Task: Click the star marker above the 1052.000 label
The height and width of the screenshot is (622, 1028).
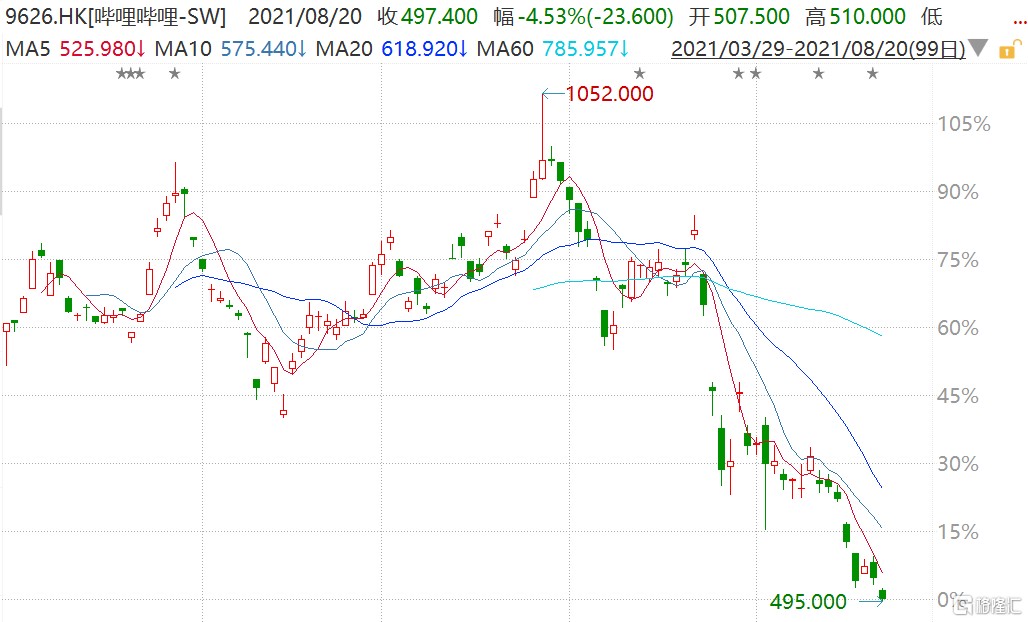Action: click(639, 73)
